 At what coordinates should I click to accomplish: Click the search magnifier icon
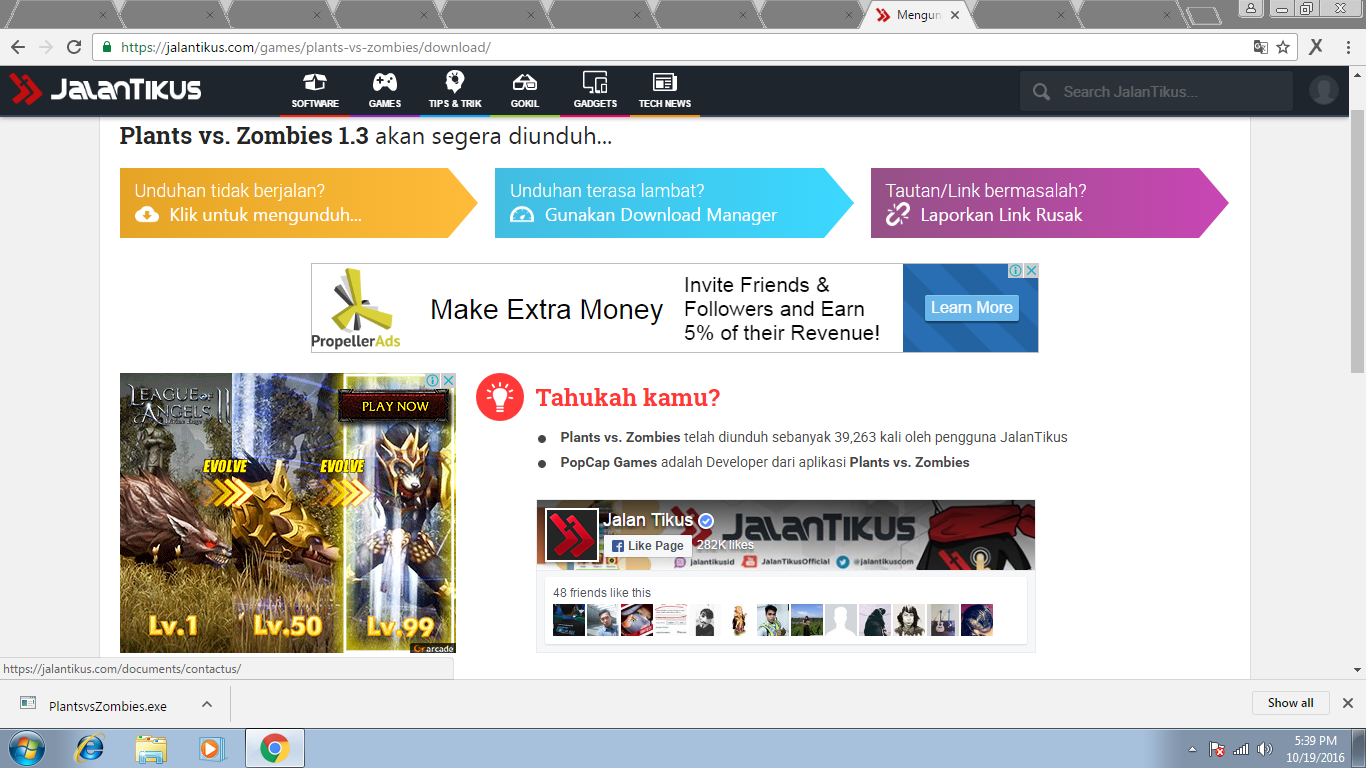pos(1041,91)
